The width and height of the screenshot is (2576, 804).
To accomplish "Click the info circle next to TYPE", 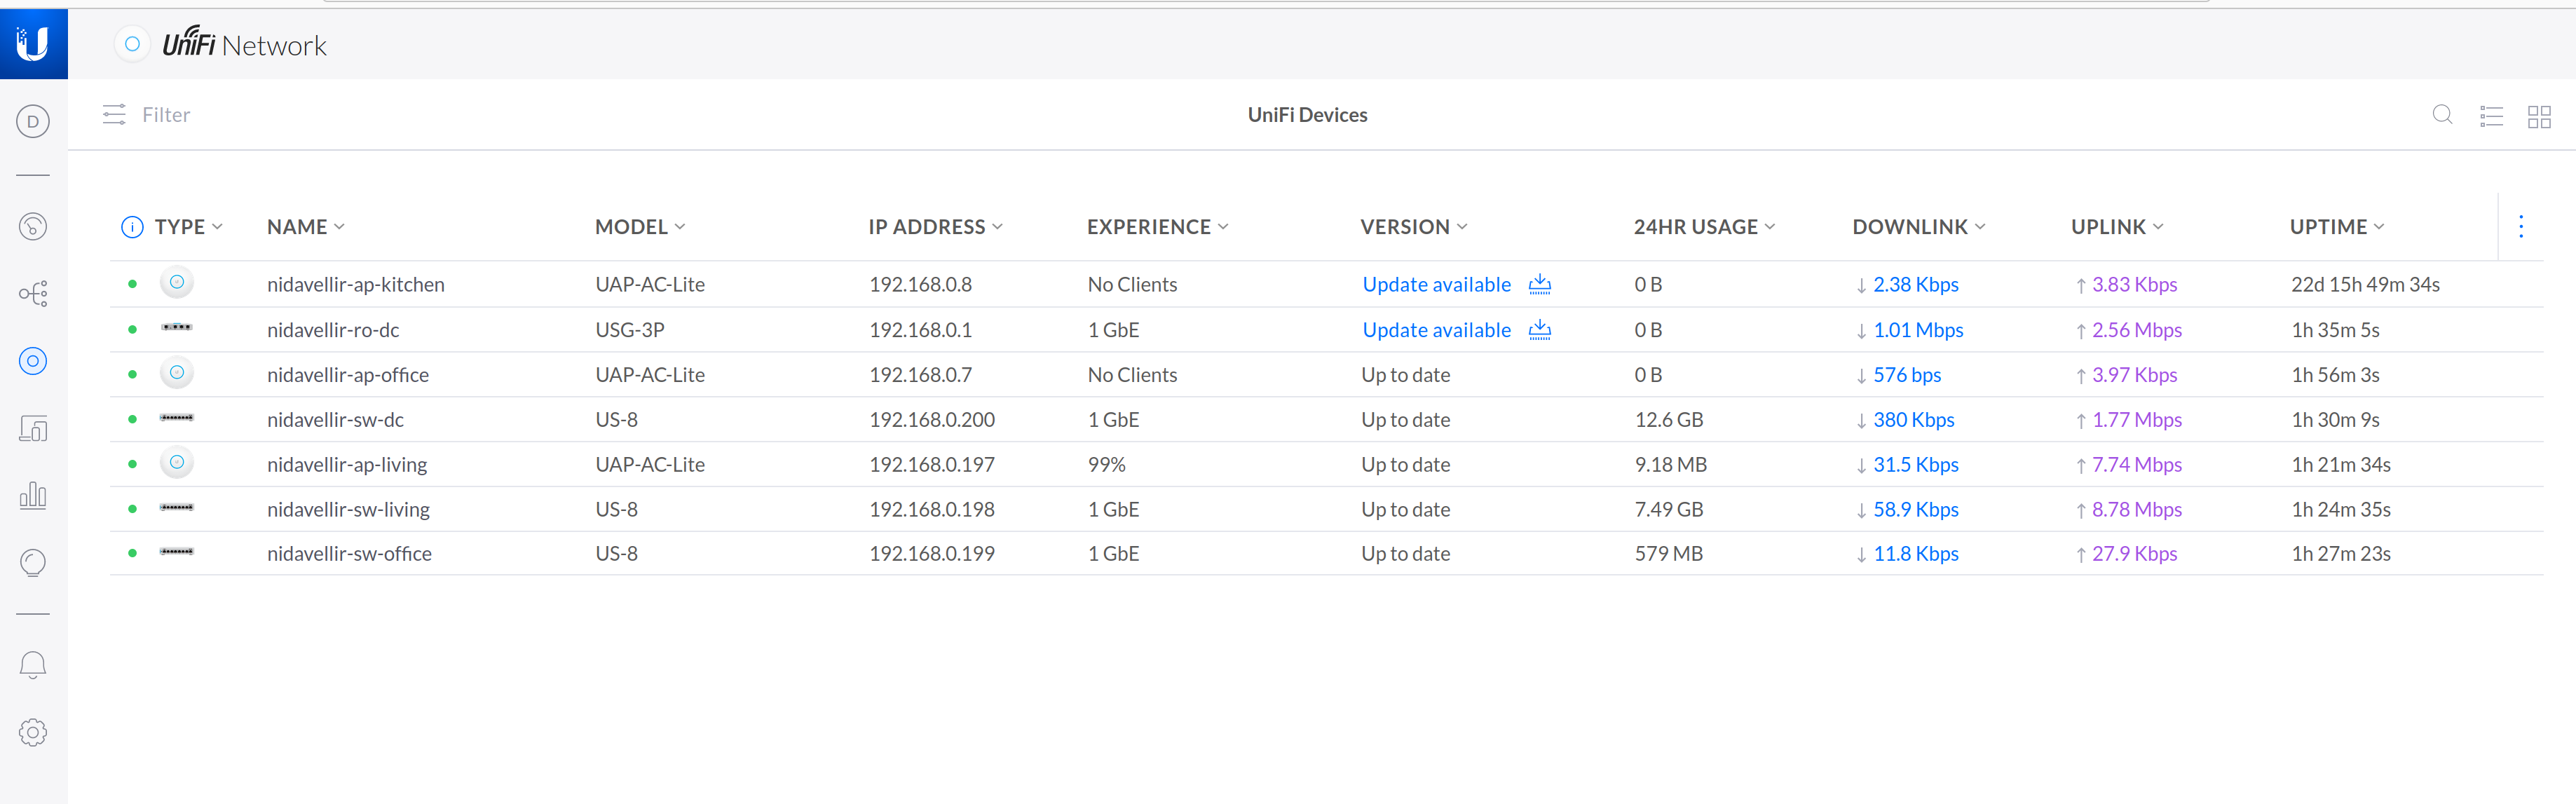I will pyautogui.click(x=132, y=227).
